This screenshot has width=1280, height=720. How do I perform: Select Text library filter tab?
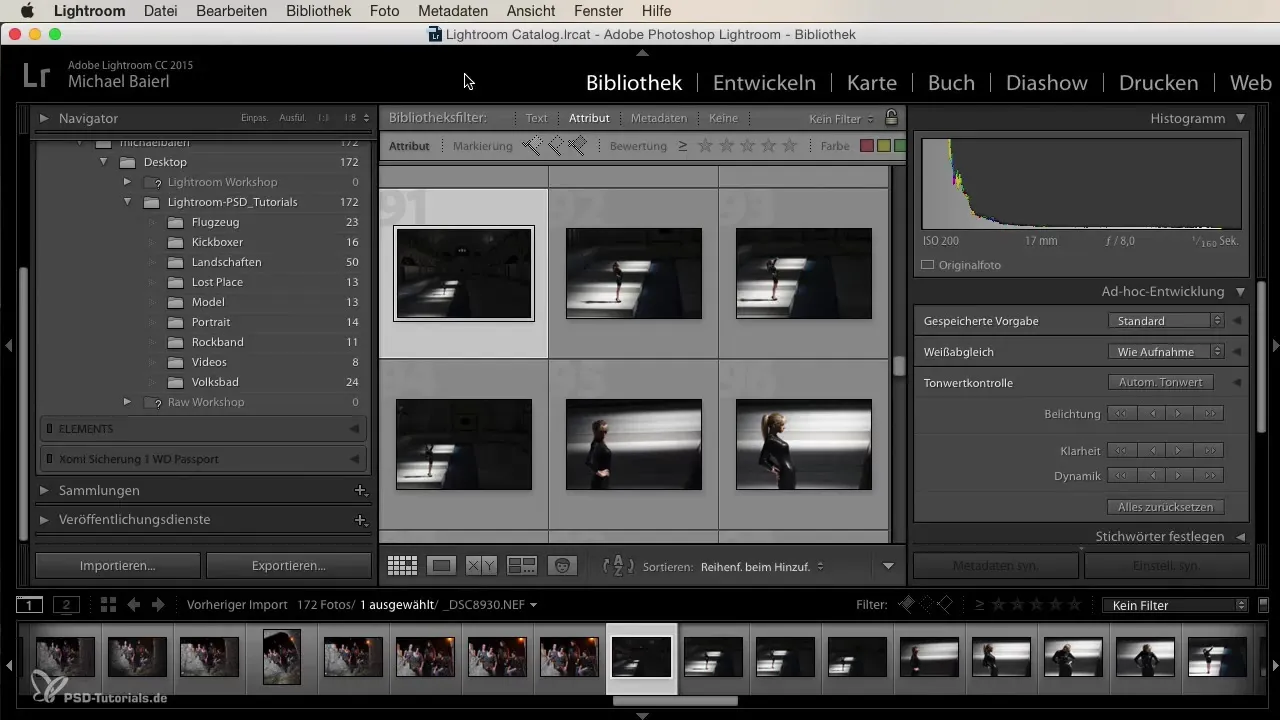pos(536,118)
